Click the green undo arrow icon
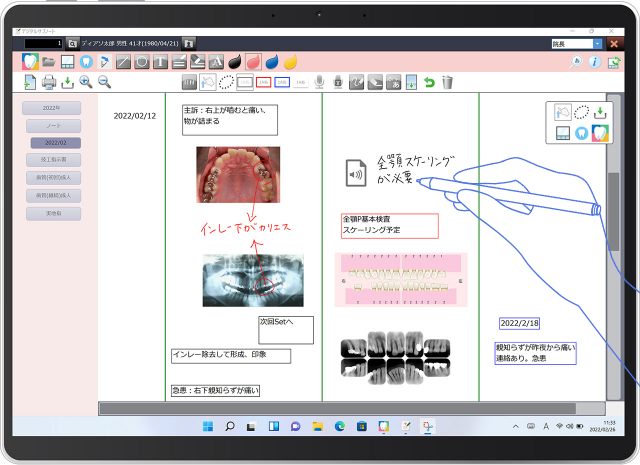 429,82
